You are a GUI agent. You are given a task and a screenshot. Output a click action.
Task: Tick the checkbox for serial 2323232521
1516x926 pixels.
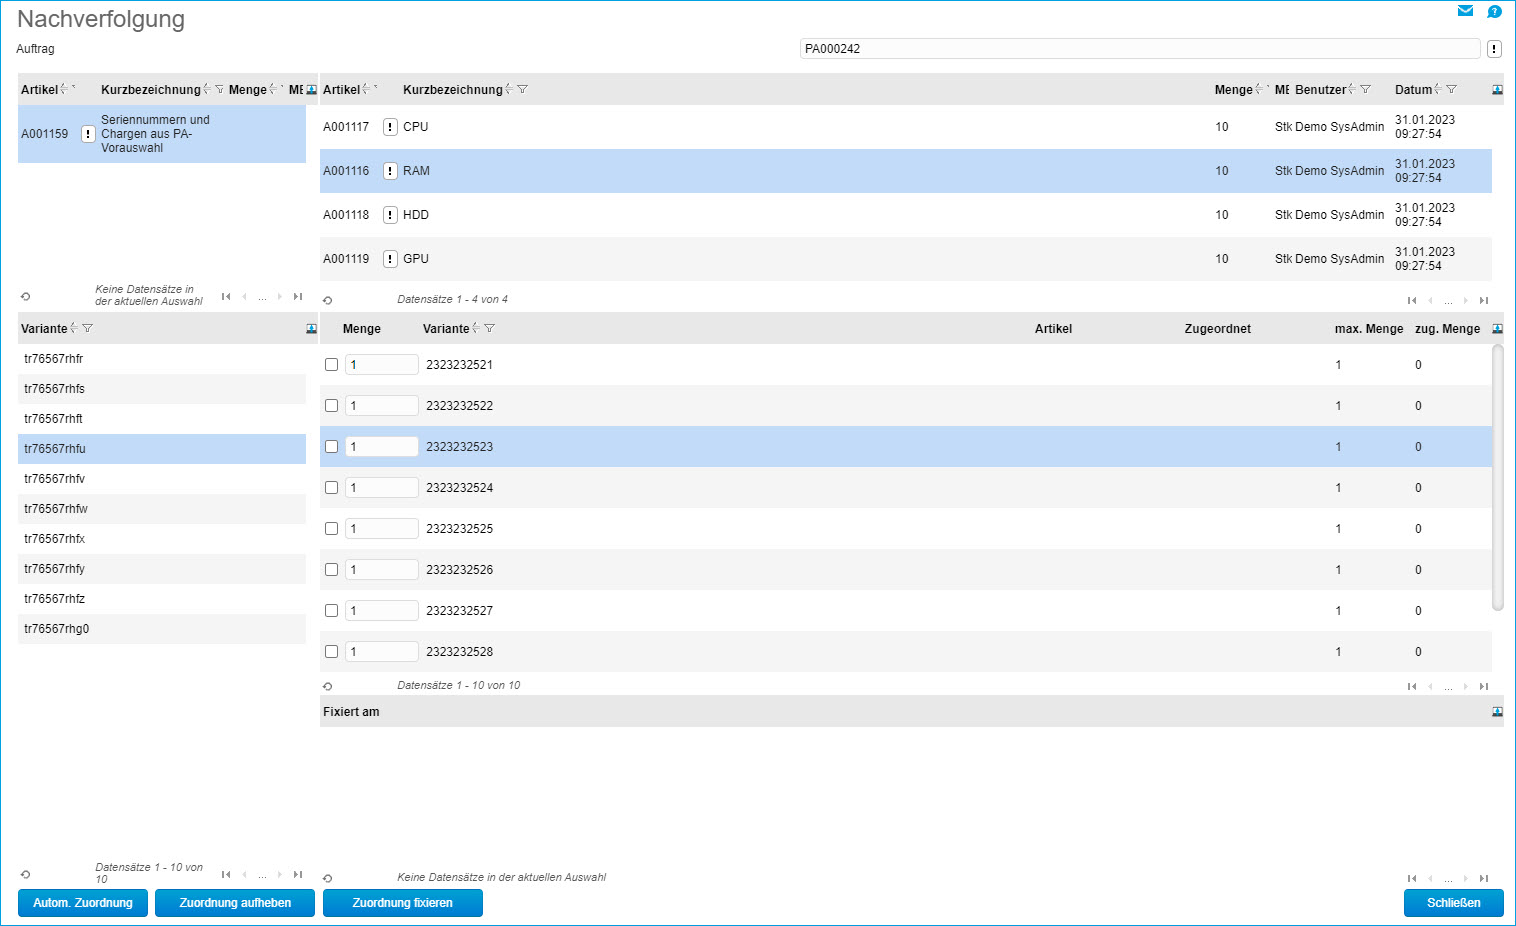331,365
